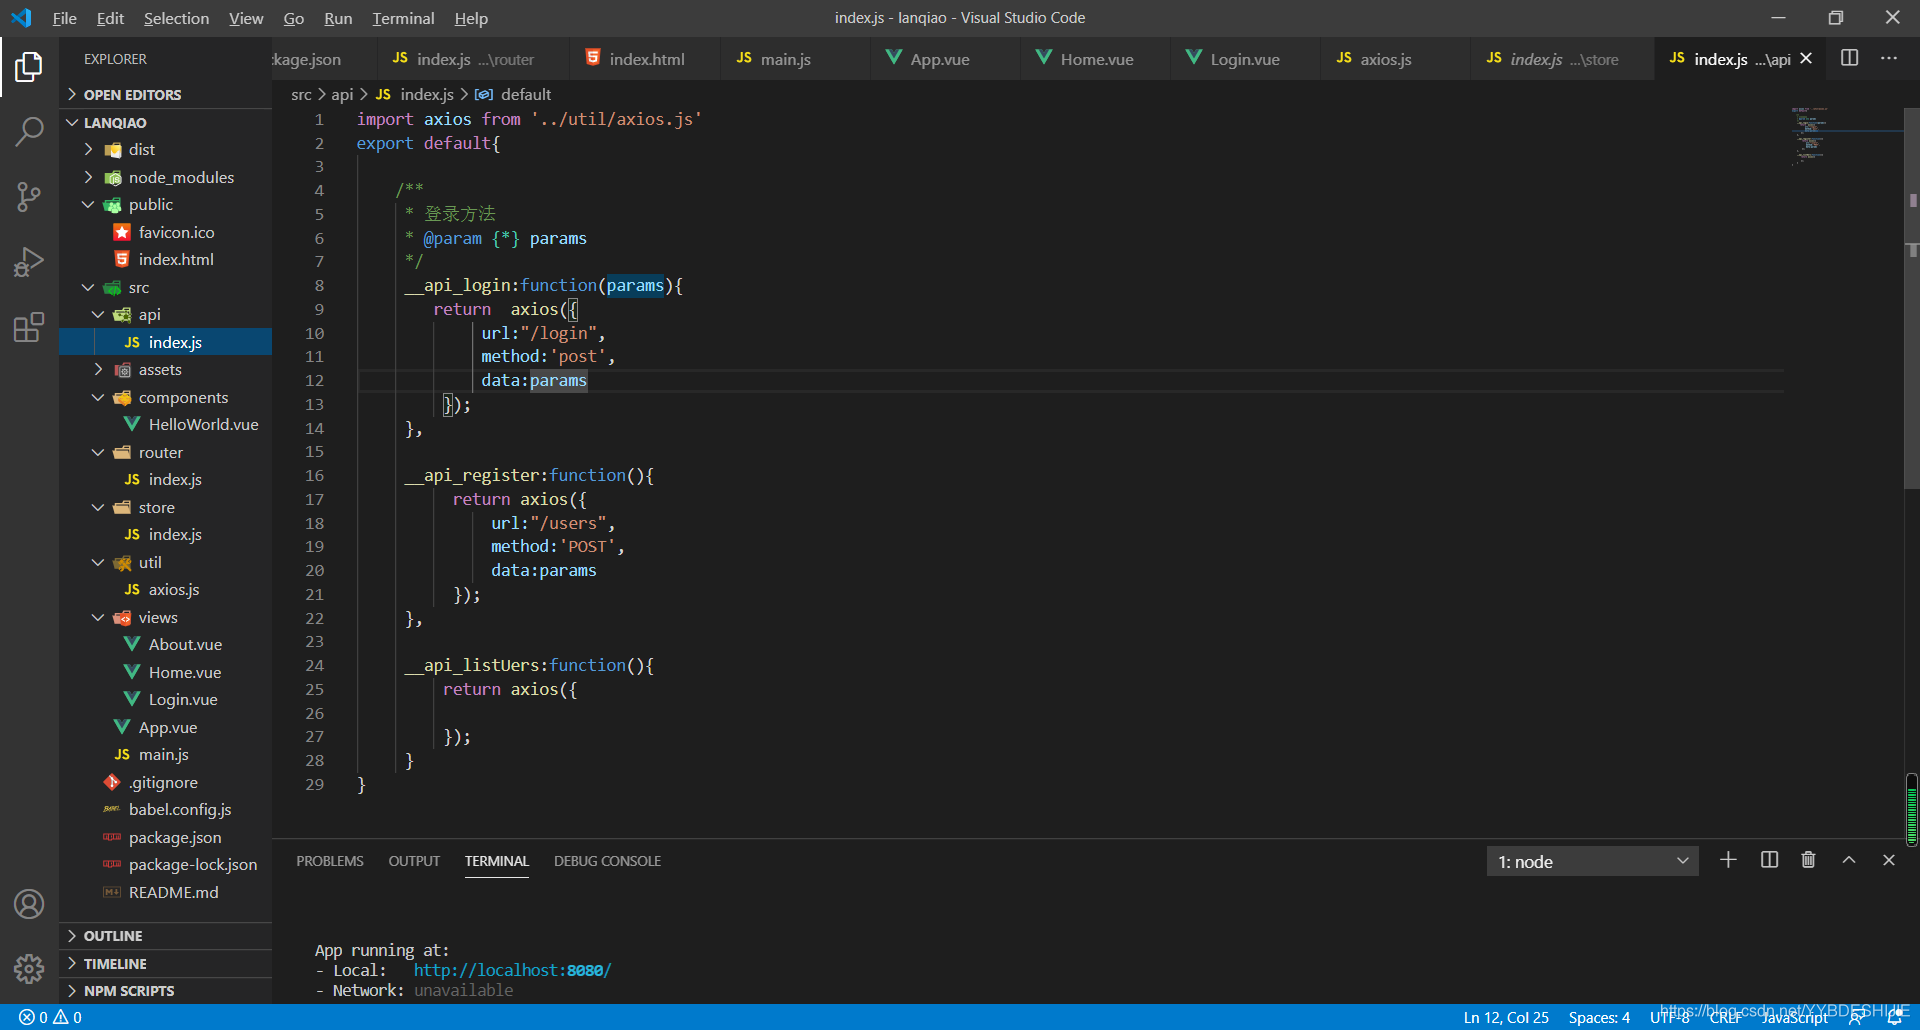Open README.md file in explorer
Image resolution: width=1920 pixels, height=1030 pixels.
[x=173, y=892]
